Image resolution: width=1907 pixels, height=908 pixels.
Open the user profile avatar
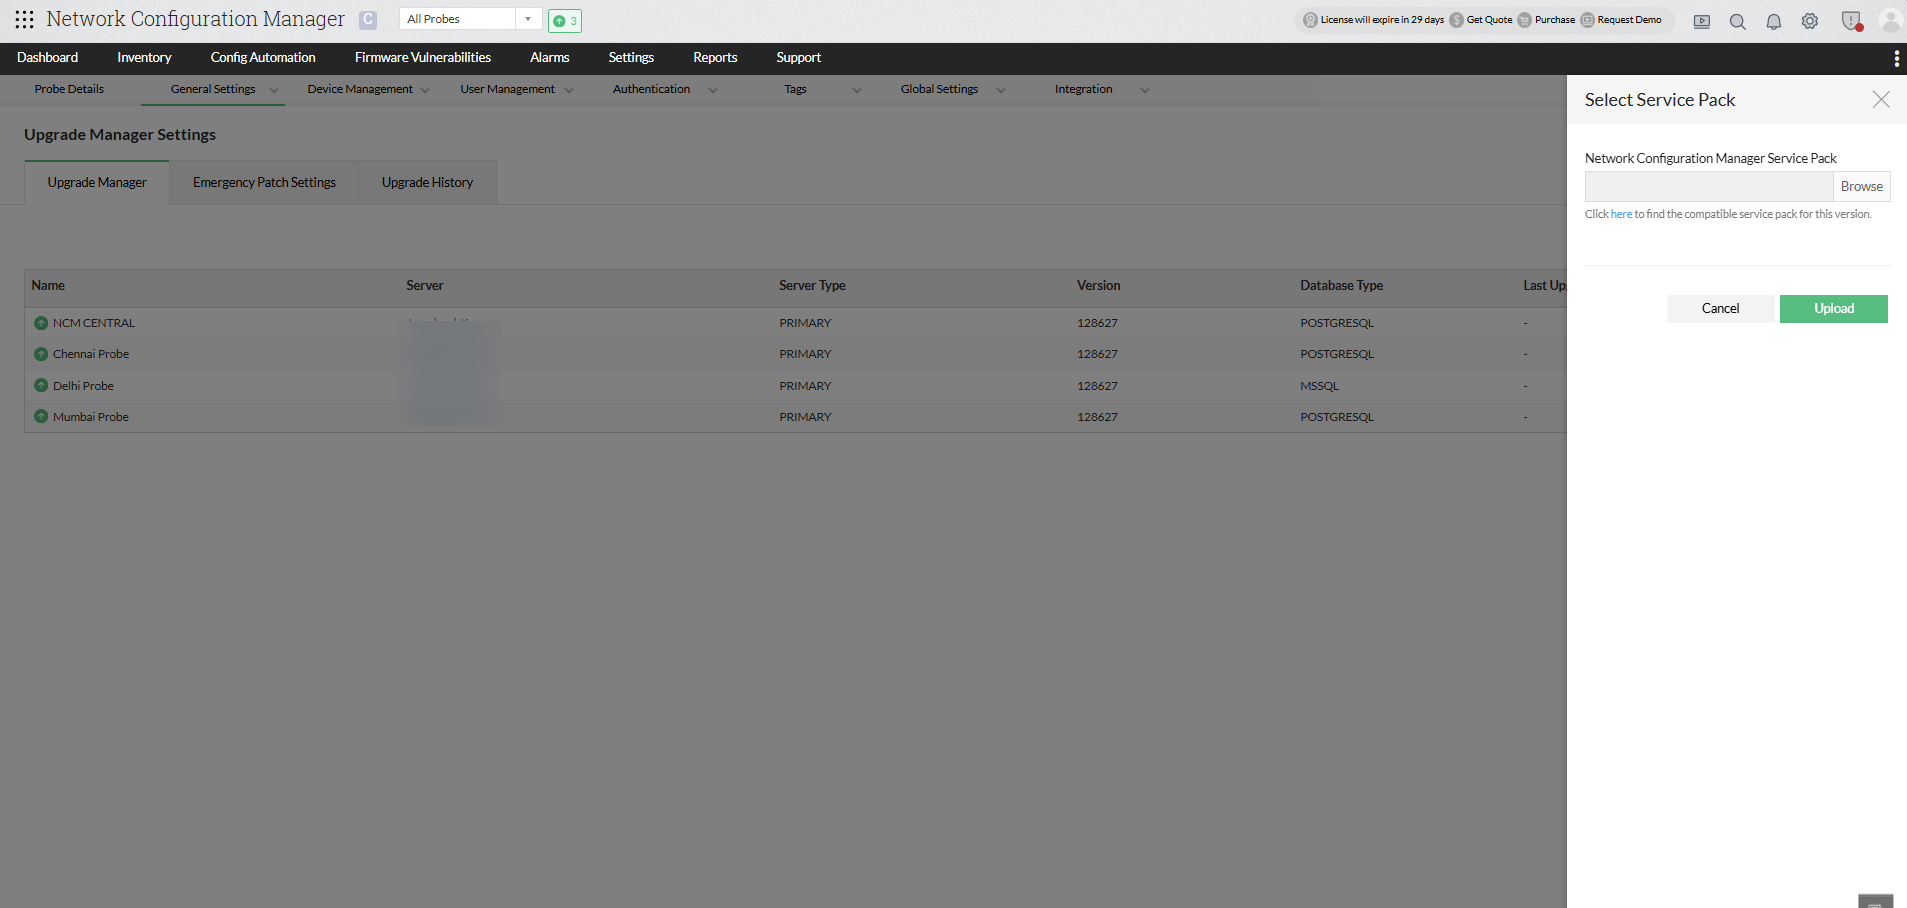tap(1890, 21)
